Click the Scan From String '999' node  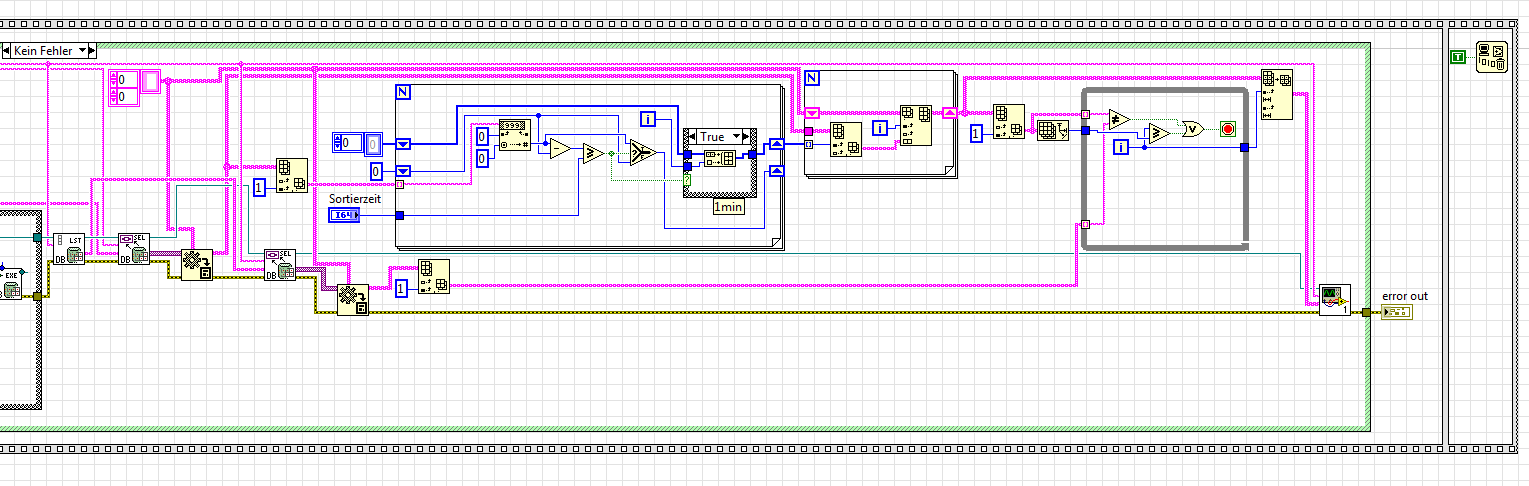click(x=513, y=134)
